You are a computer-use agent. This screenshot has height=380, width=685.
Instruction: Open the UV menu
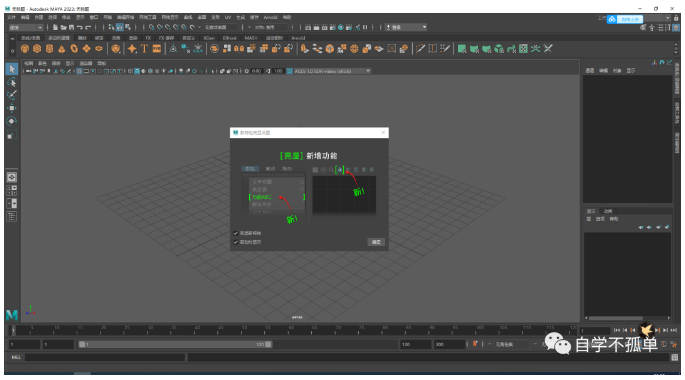pyautogui.click(x=228, y=17)
